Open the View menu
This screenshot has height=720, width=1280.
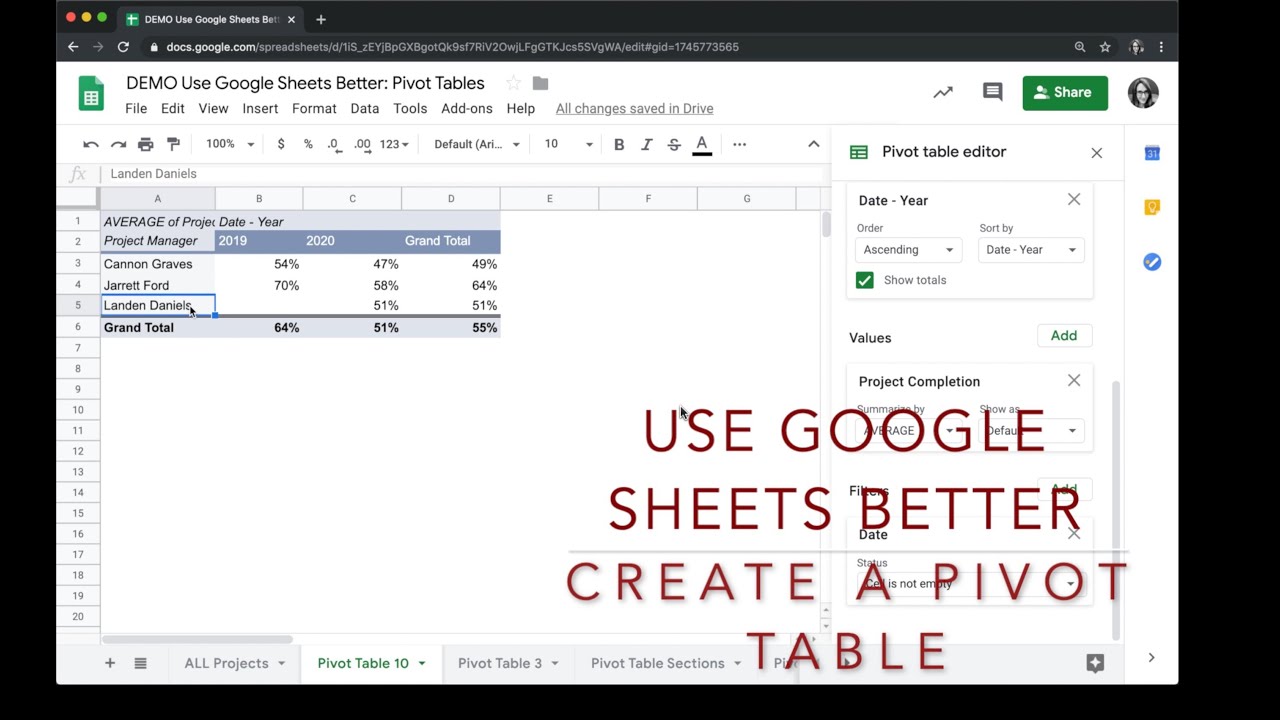213,108
